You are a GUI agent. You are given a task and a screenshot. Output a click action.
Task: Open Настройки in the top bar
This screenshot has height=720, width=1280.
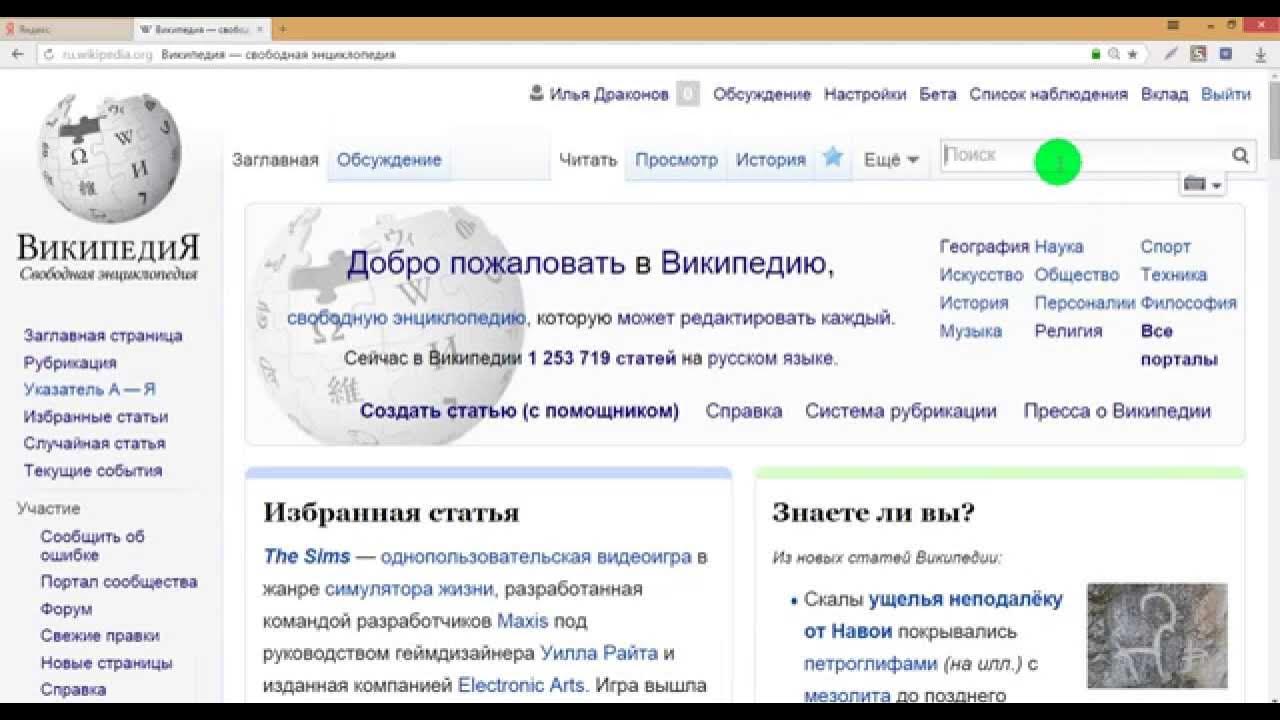click(865, 94)
